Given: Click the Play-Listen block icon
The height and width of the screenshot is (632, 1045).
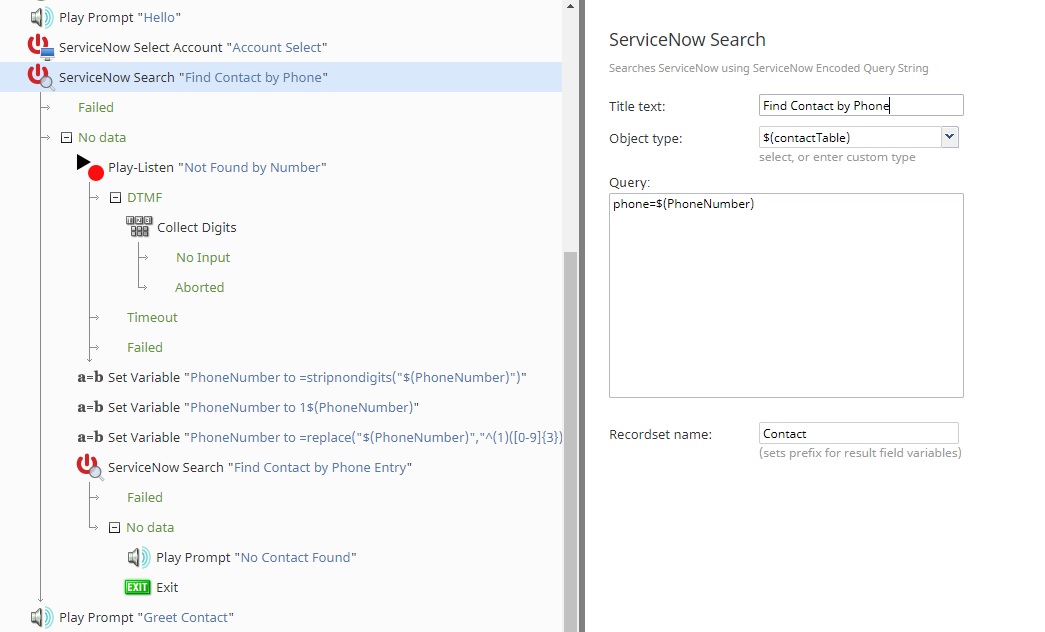Looking at the screenshot, I should coord(91,167).
